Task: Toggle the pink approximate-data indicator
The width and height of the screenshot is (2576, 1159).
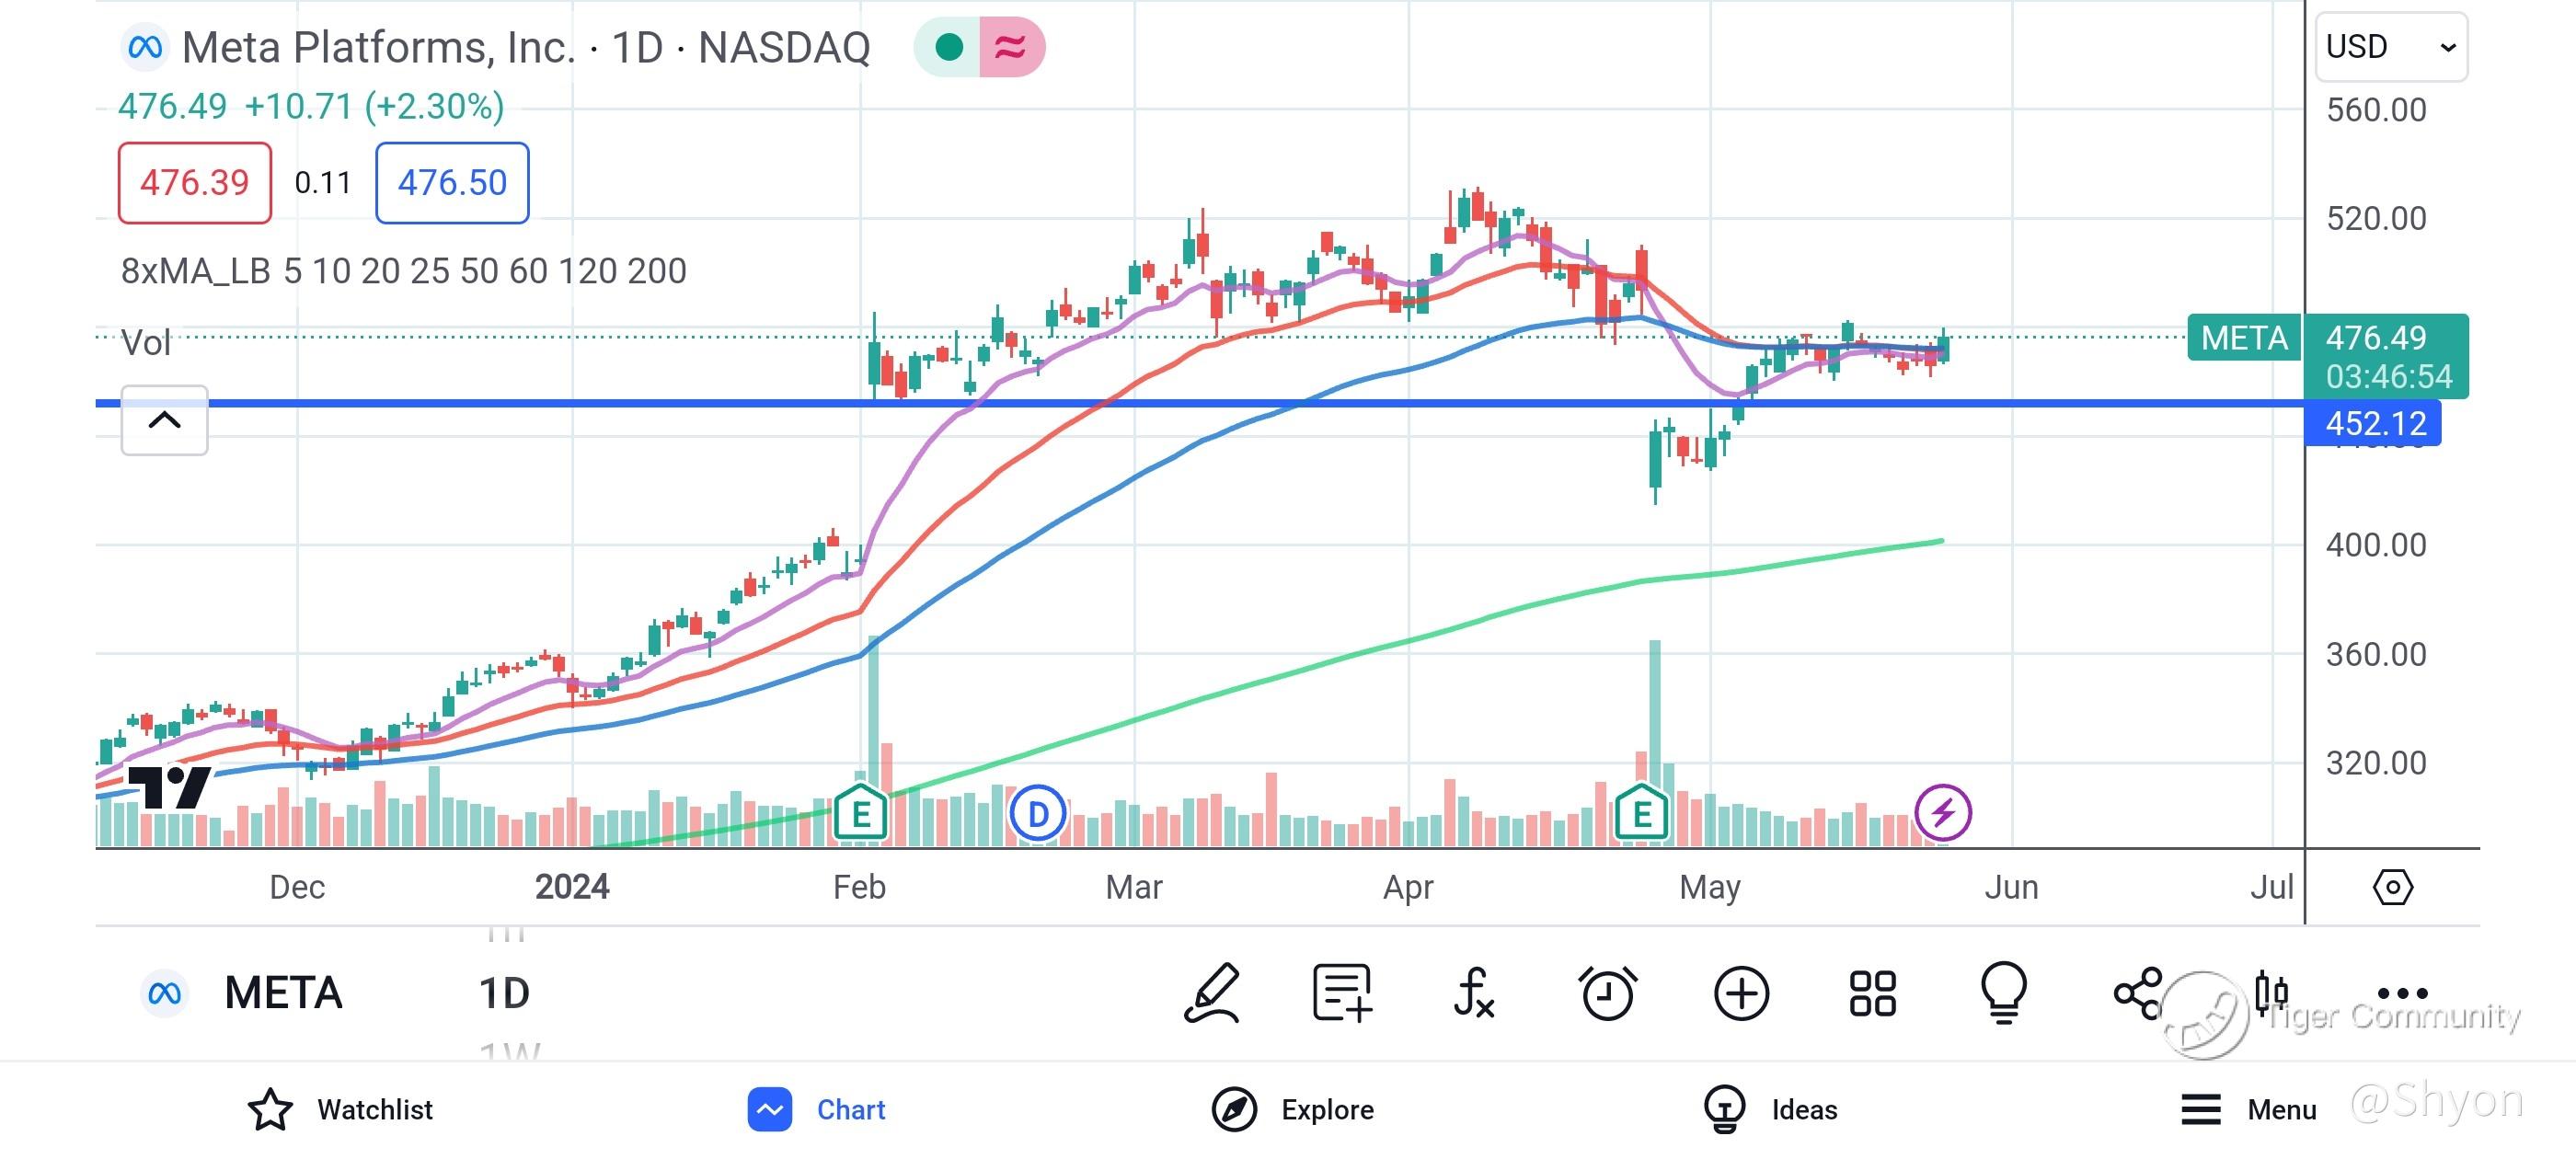Action: coord(1011,47)
